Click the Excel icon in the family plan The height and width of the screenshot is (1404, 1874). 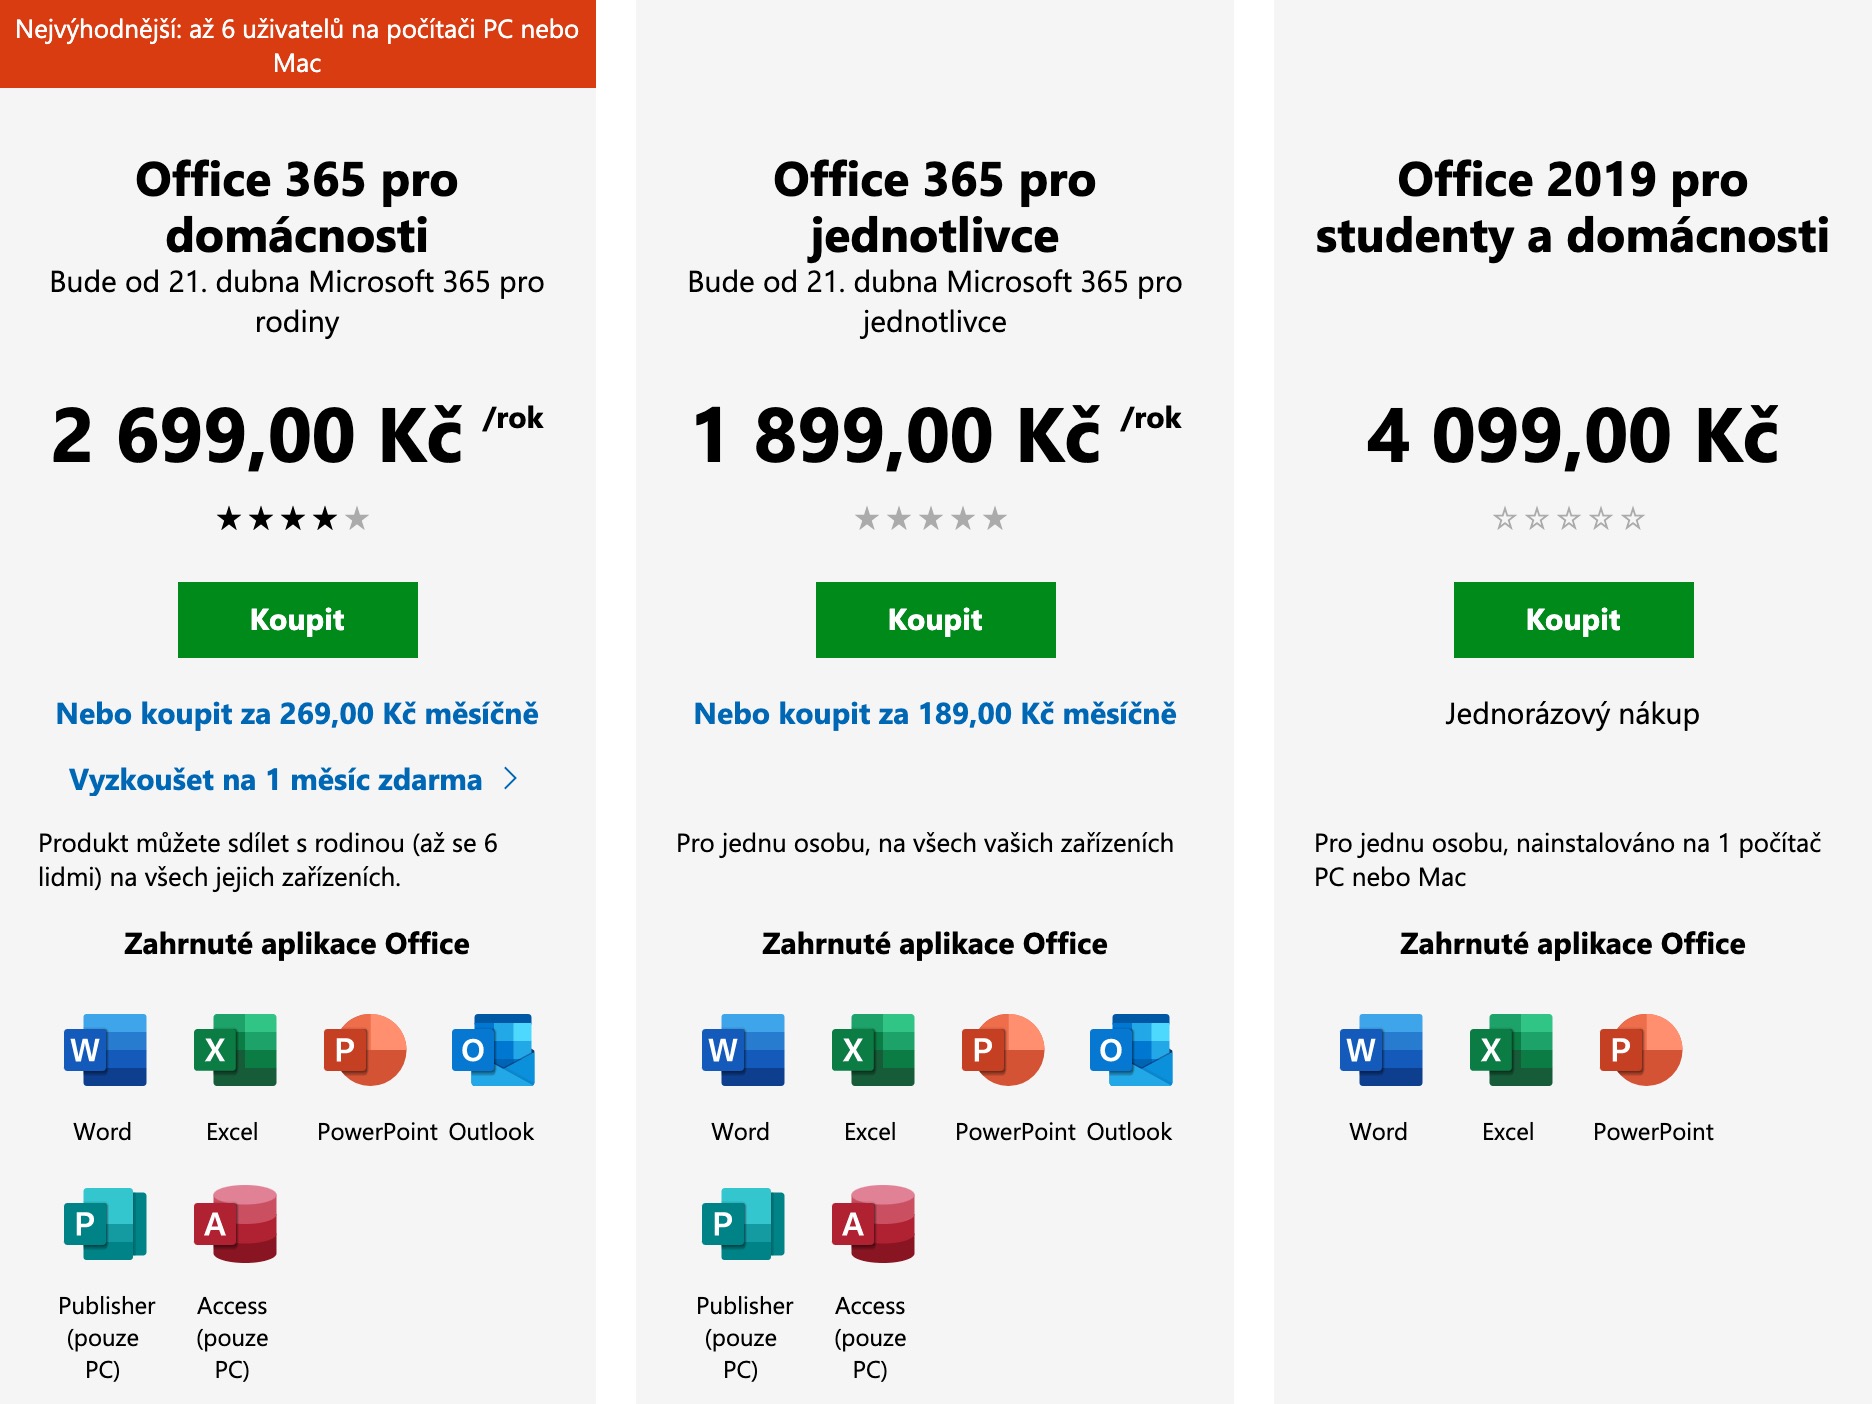(x=234, y=1050)
